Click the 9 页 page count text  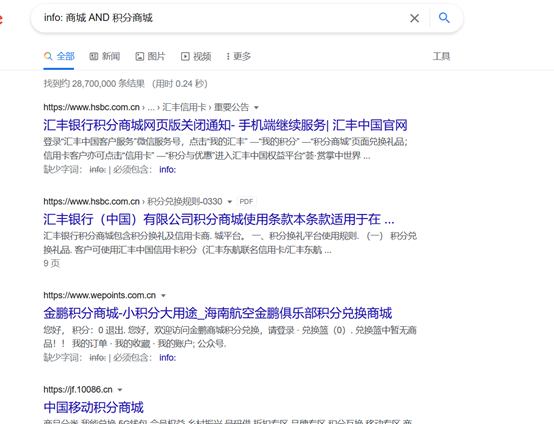pos(52,263)
